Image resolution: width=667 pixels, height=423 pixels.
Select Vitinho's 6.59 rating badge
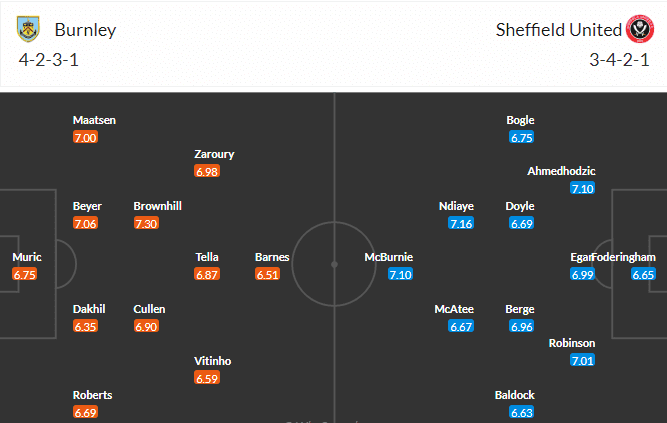click(x=207, y=378)
